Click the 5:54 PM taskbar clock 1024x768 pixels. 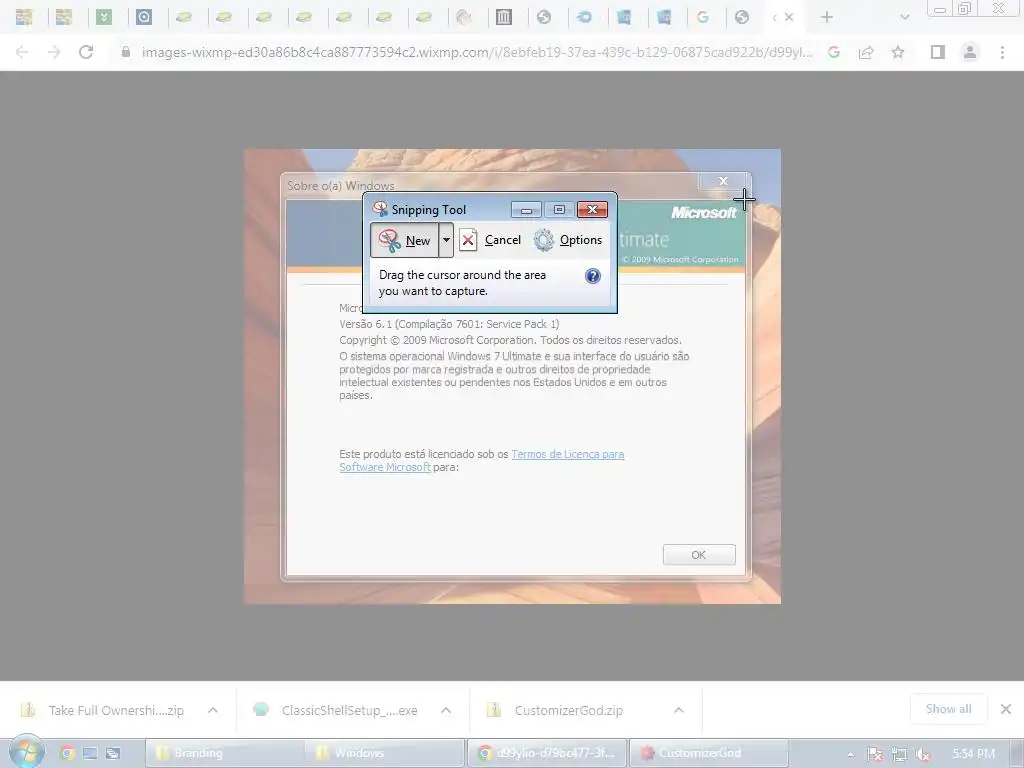point(973,754)
